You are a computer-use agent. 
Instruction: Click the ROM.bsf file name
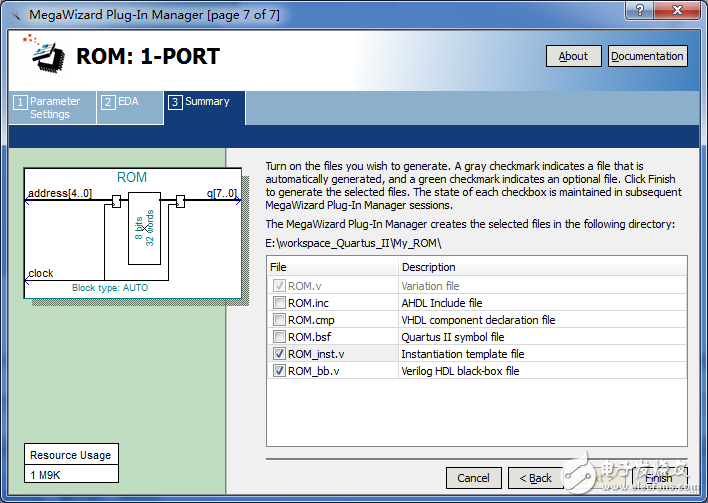pyautogui.click(x=310, y=337)
